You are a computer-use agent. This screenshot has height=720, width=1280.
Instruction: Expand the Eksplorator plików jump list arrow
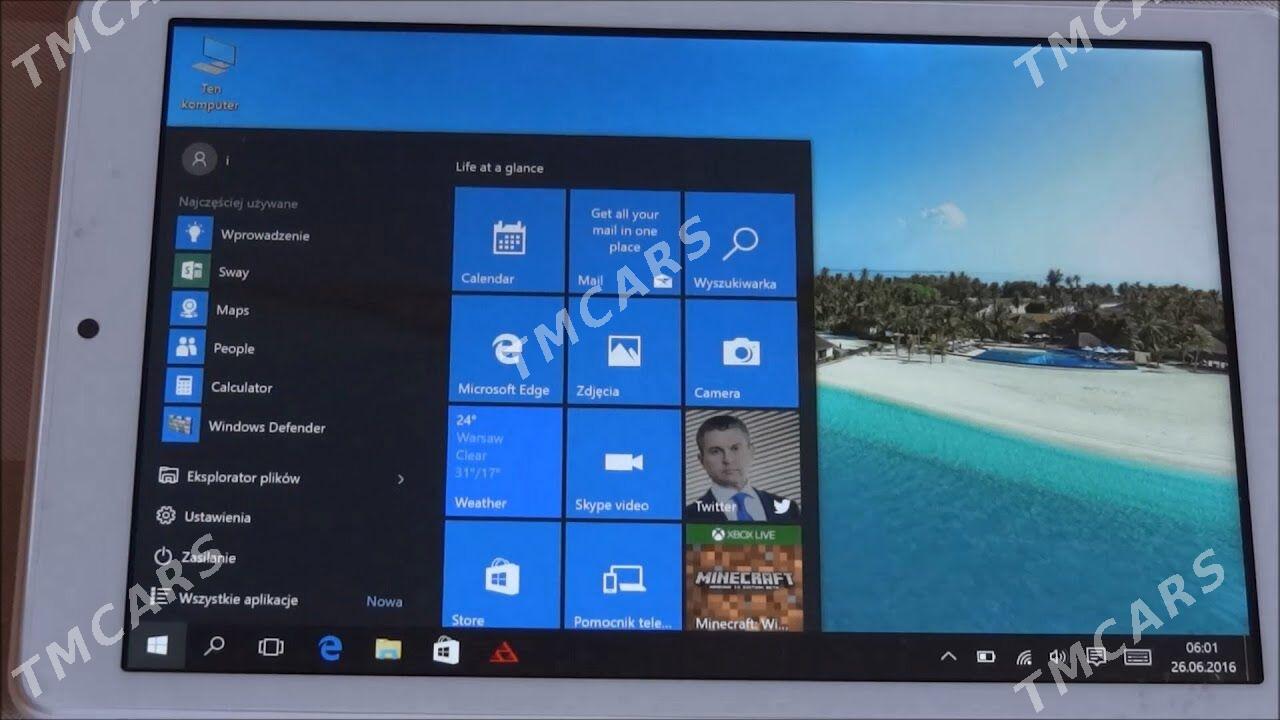400,479
